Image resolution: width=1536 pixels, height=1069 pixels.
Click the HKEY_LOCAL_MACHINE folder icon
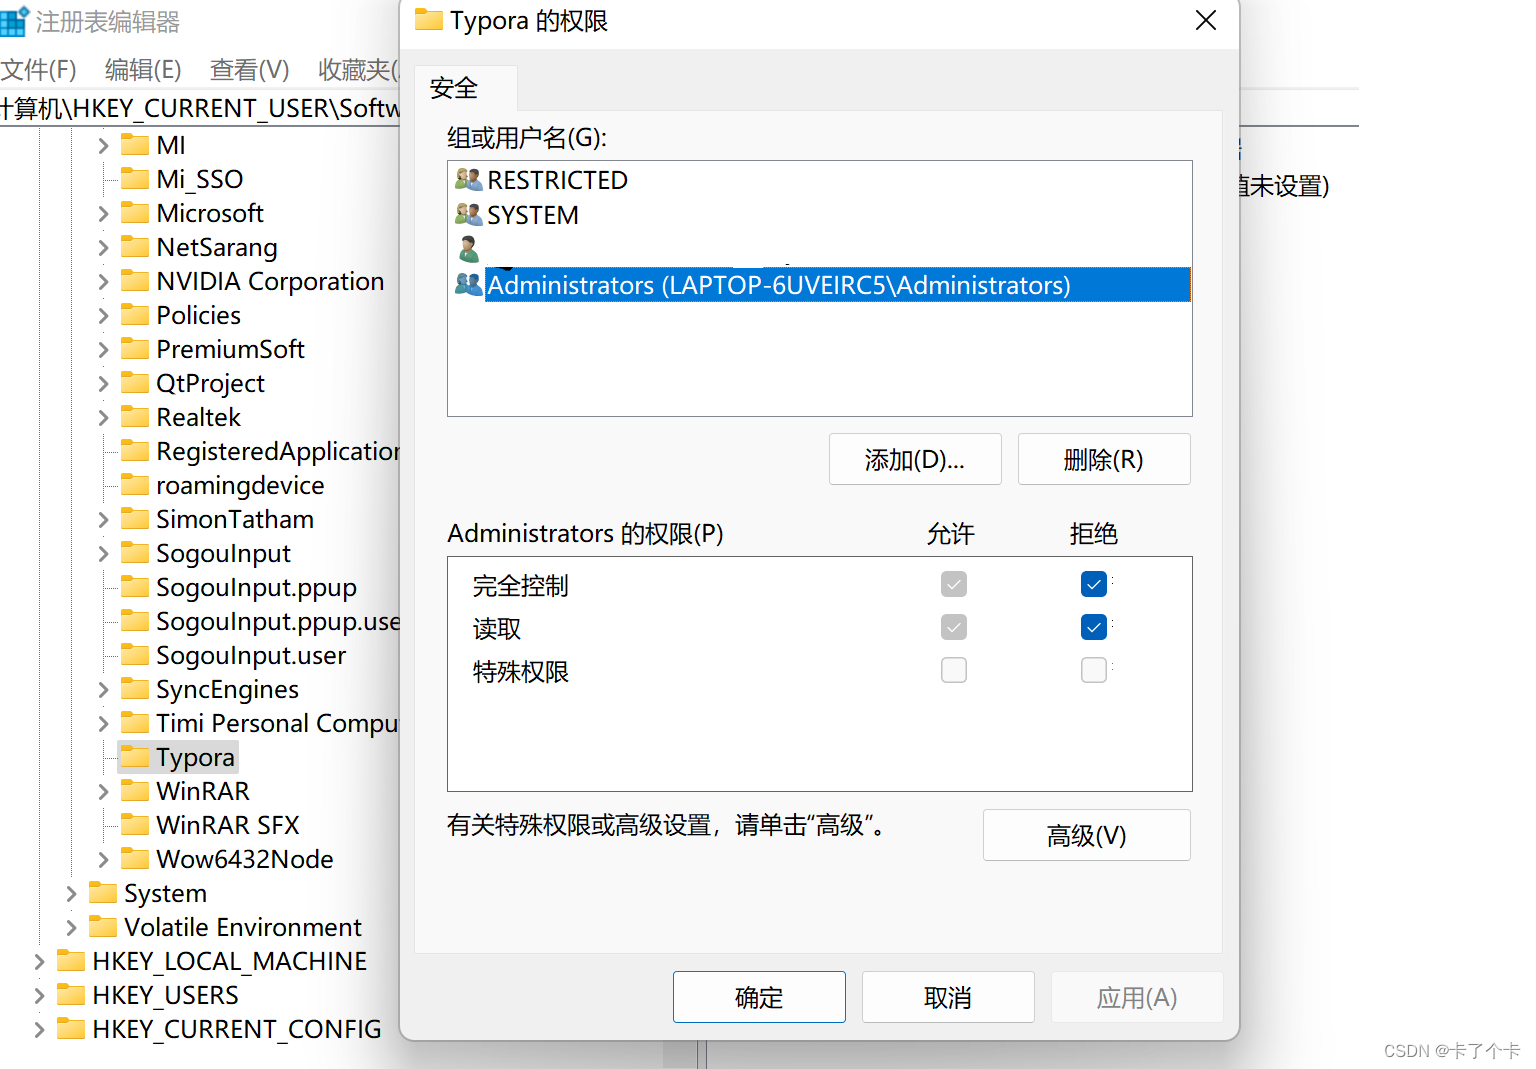[71, 961]
